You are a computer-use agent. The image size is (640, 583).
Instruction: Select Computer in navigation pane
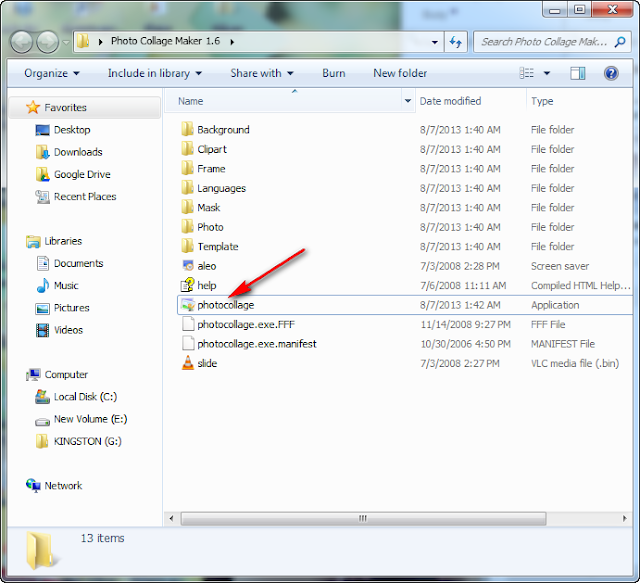[57, 374]
